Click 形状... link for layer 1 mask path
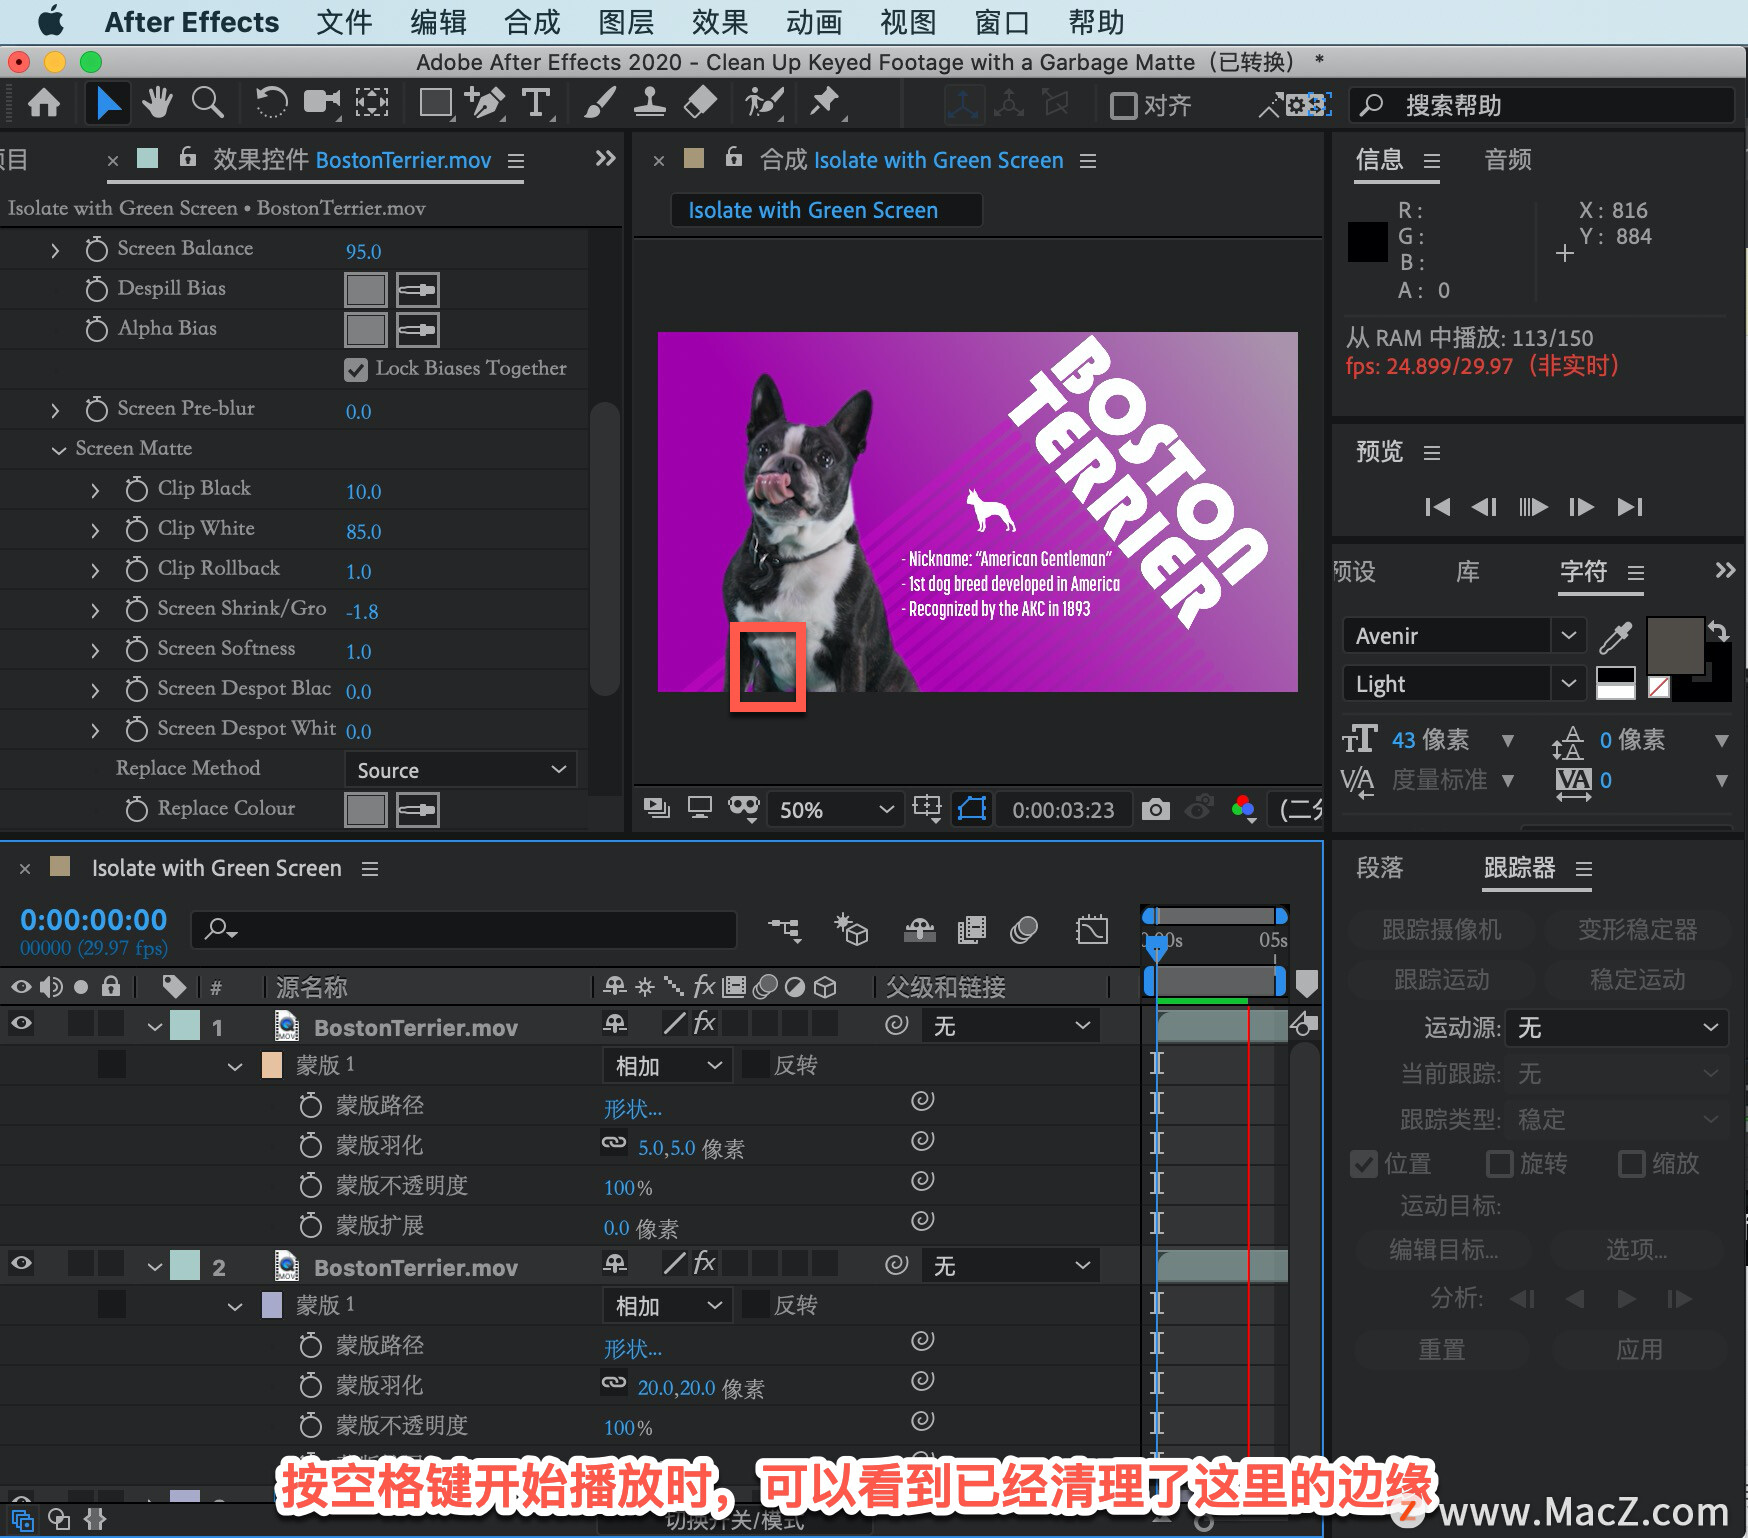Image resolution: width=1748 pixels, height=1538 pixels. pos(632,1108)
